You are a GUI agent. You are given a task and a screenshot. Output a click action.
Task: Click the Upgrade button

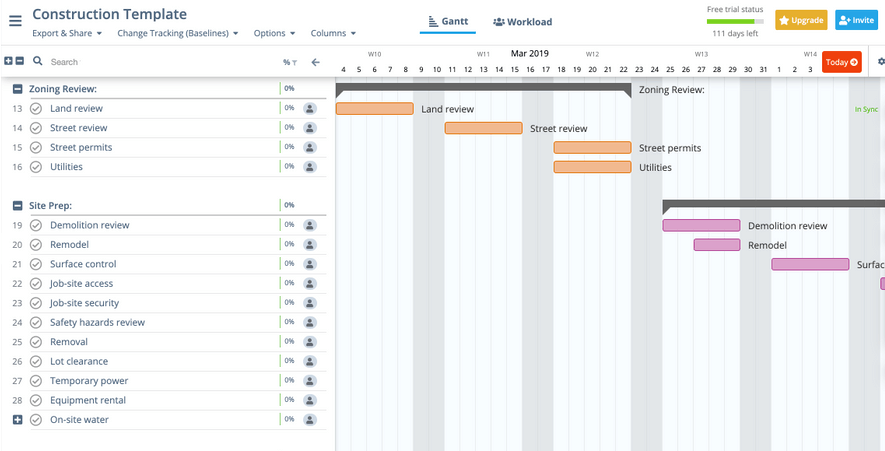[x=801, y=20]
